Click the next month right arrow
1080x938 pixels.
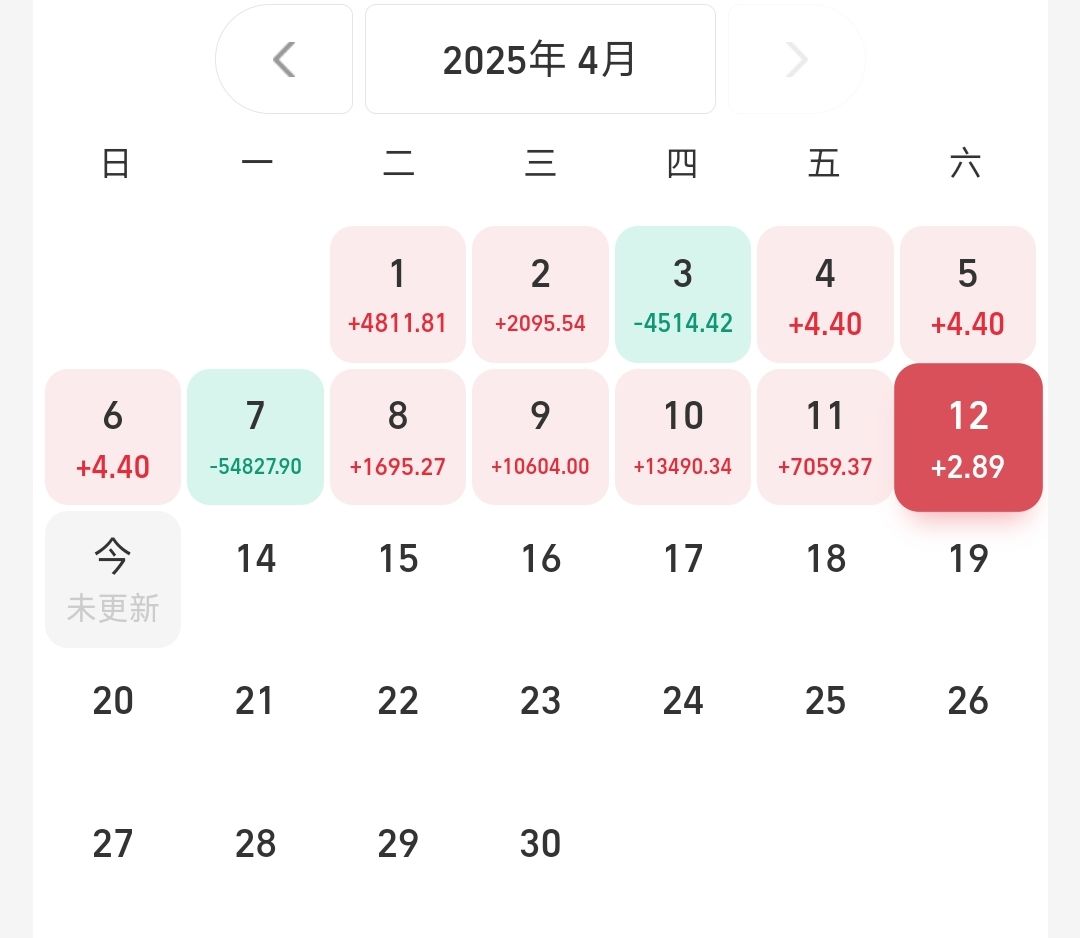pyautogui.click(x=796, y=60)
